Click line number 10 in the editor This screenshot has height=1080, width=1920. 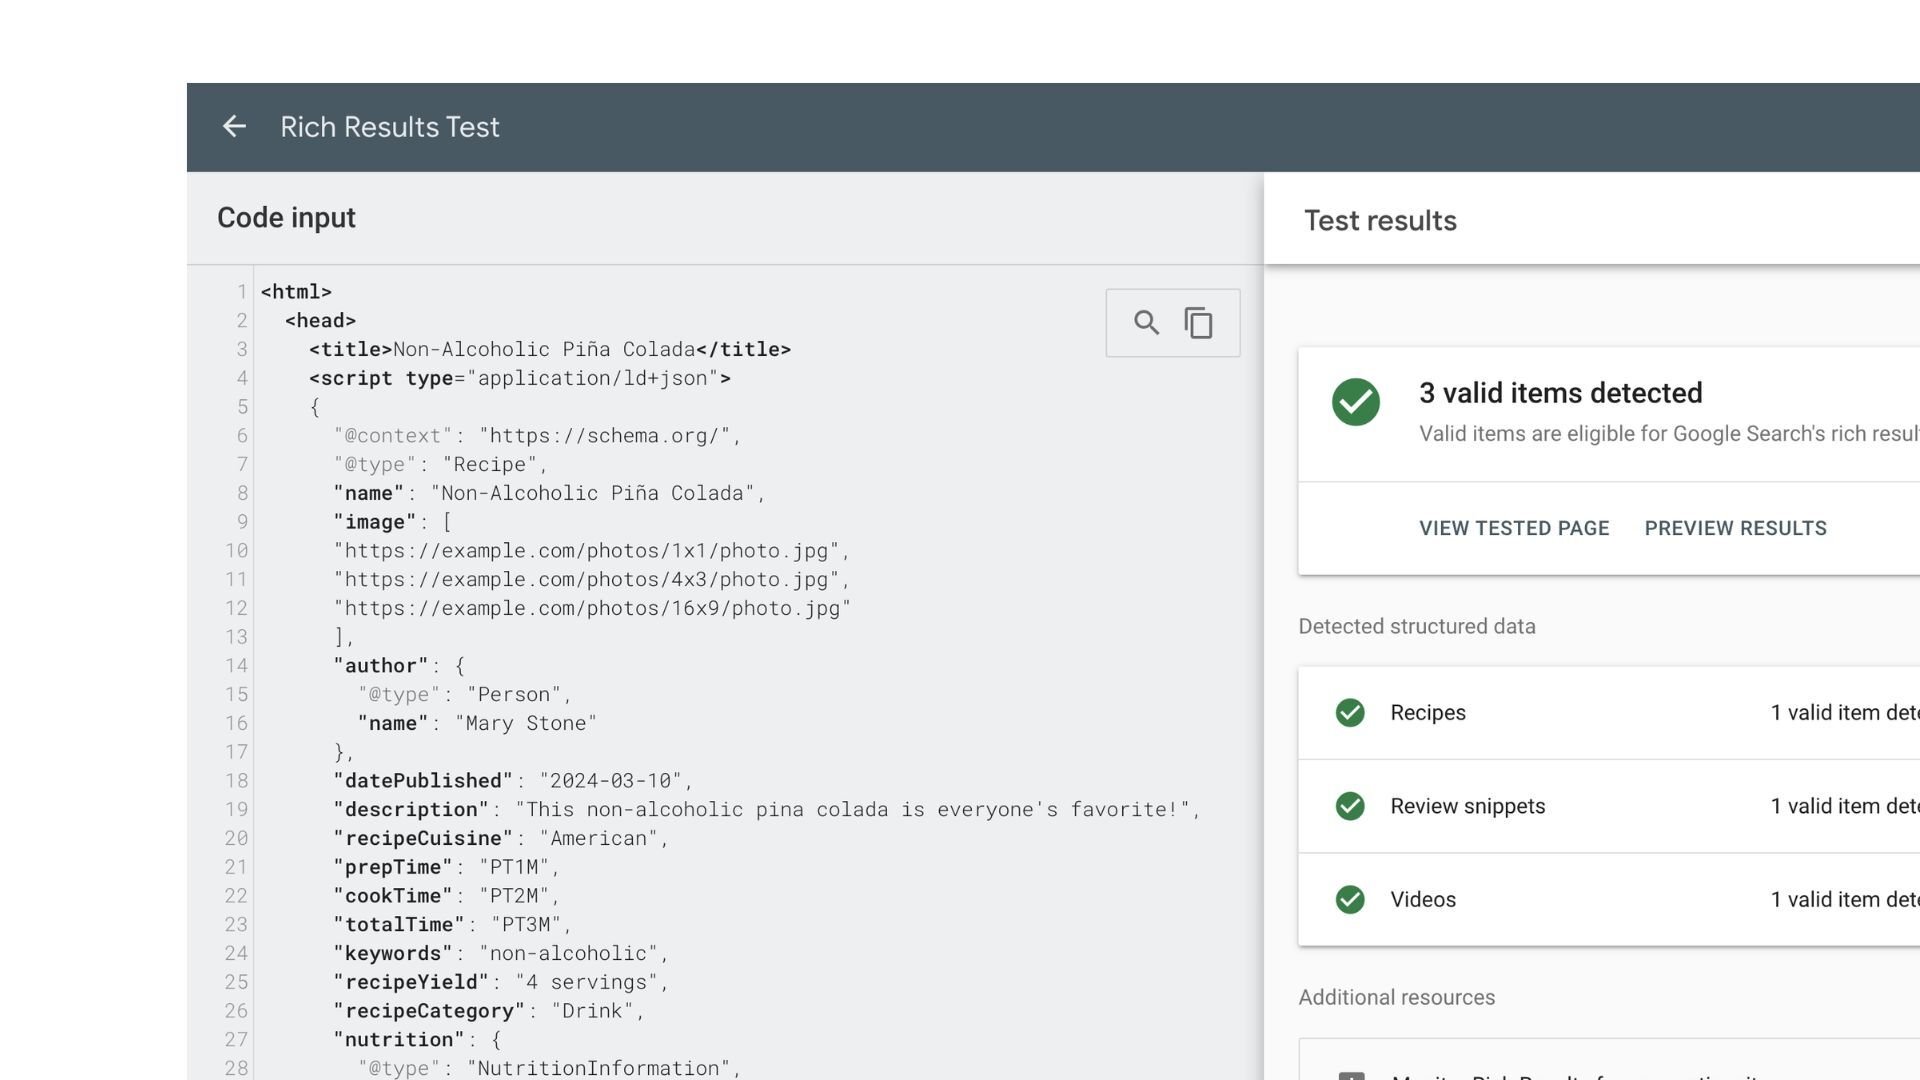point(237,551)
